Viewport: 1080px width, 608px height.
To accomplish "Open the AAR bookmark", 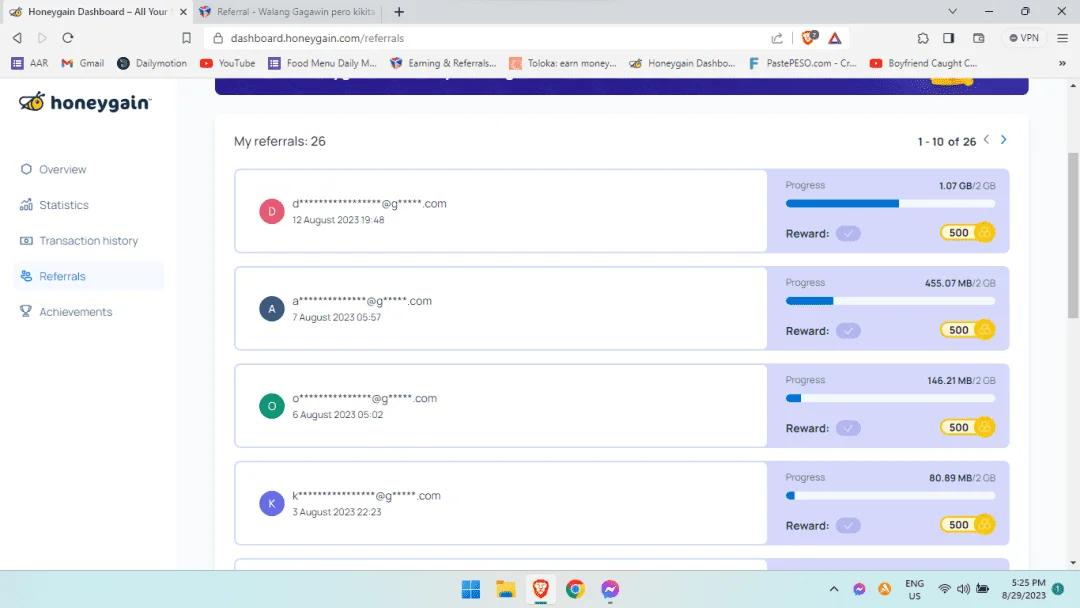I will point(30,63).
